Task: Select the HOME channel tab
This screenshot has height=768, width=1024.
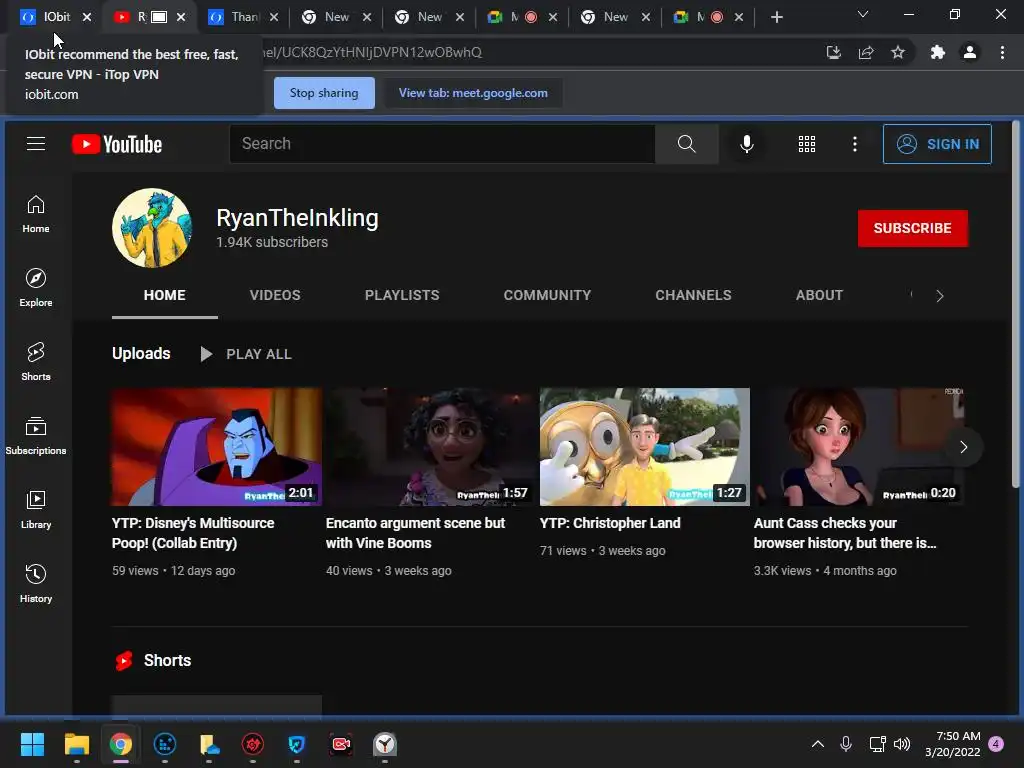Action: (x=165, y=295)
